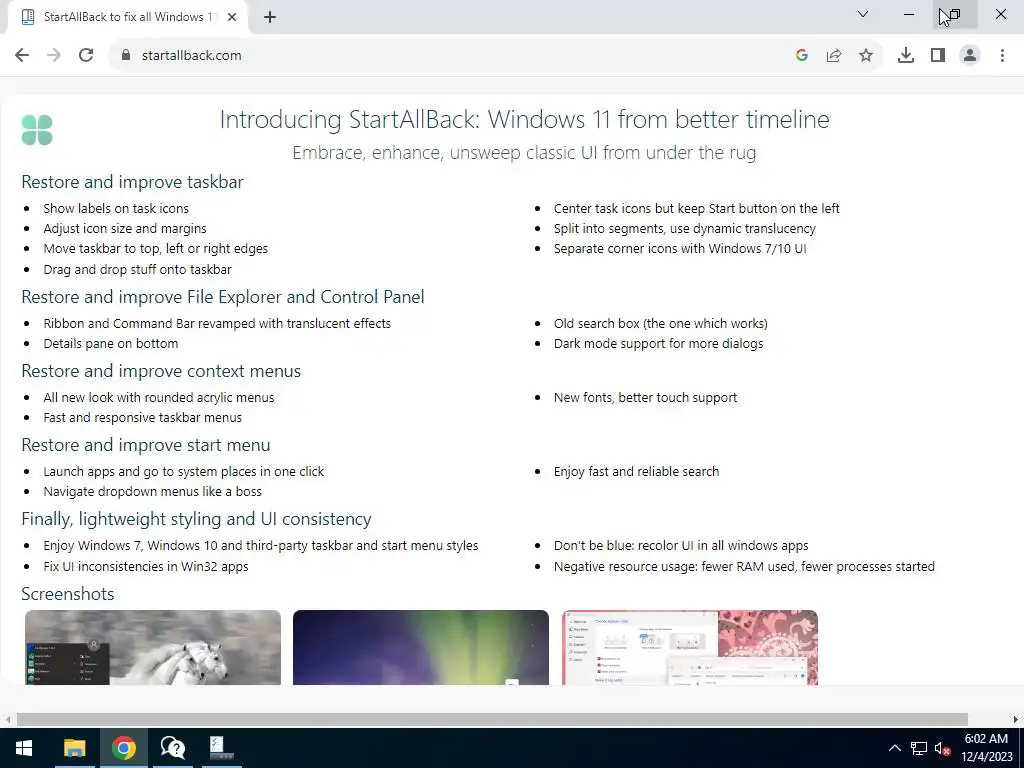Click the 'Screenshots' heading
Viewport: 1024px width, 768px height.
click(68, 594)
